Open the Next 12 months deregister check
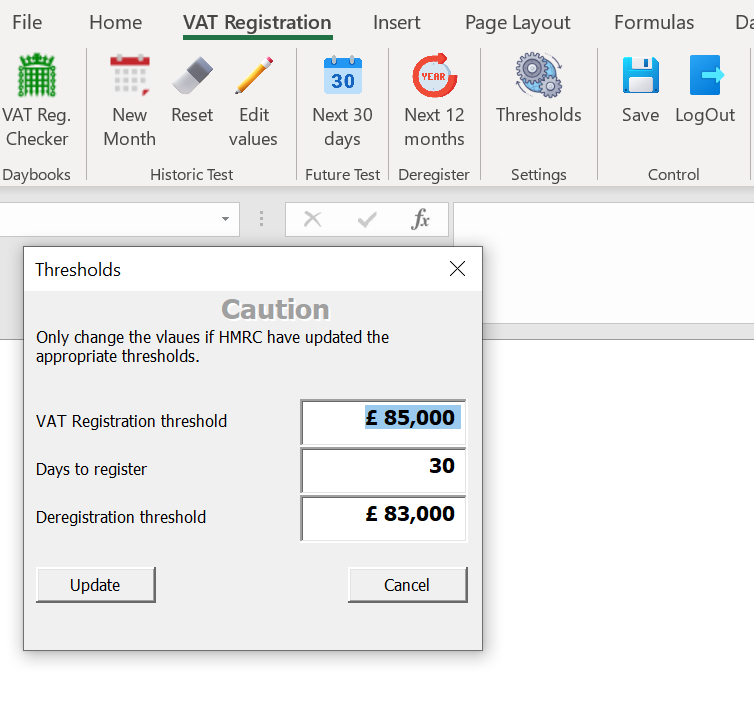The height and width of the screenshot is (722, 754). (434, 101)
